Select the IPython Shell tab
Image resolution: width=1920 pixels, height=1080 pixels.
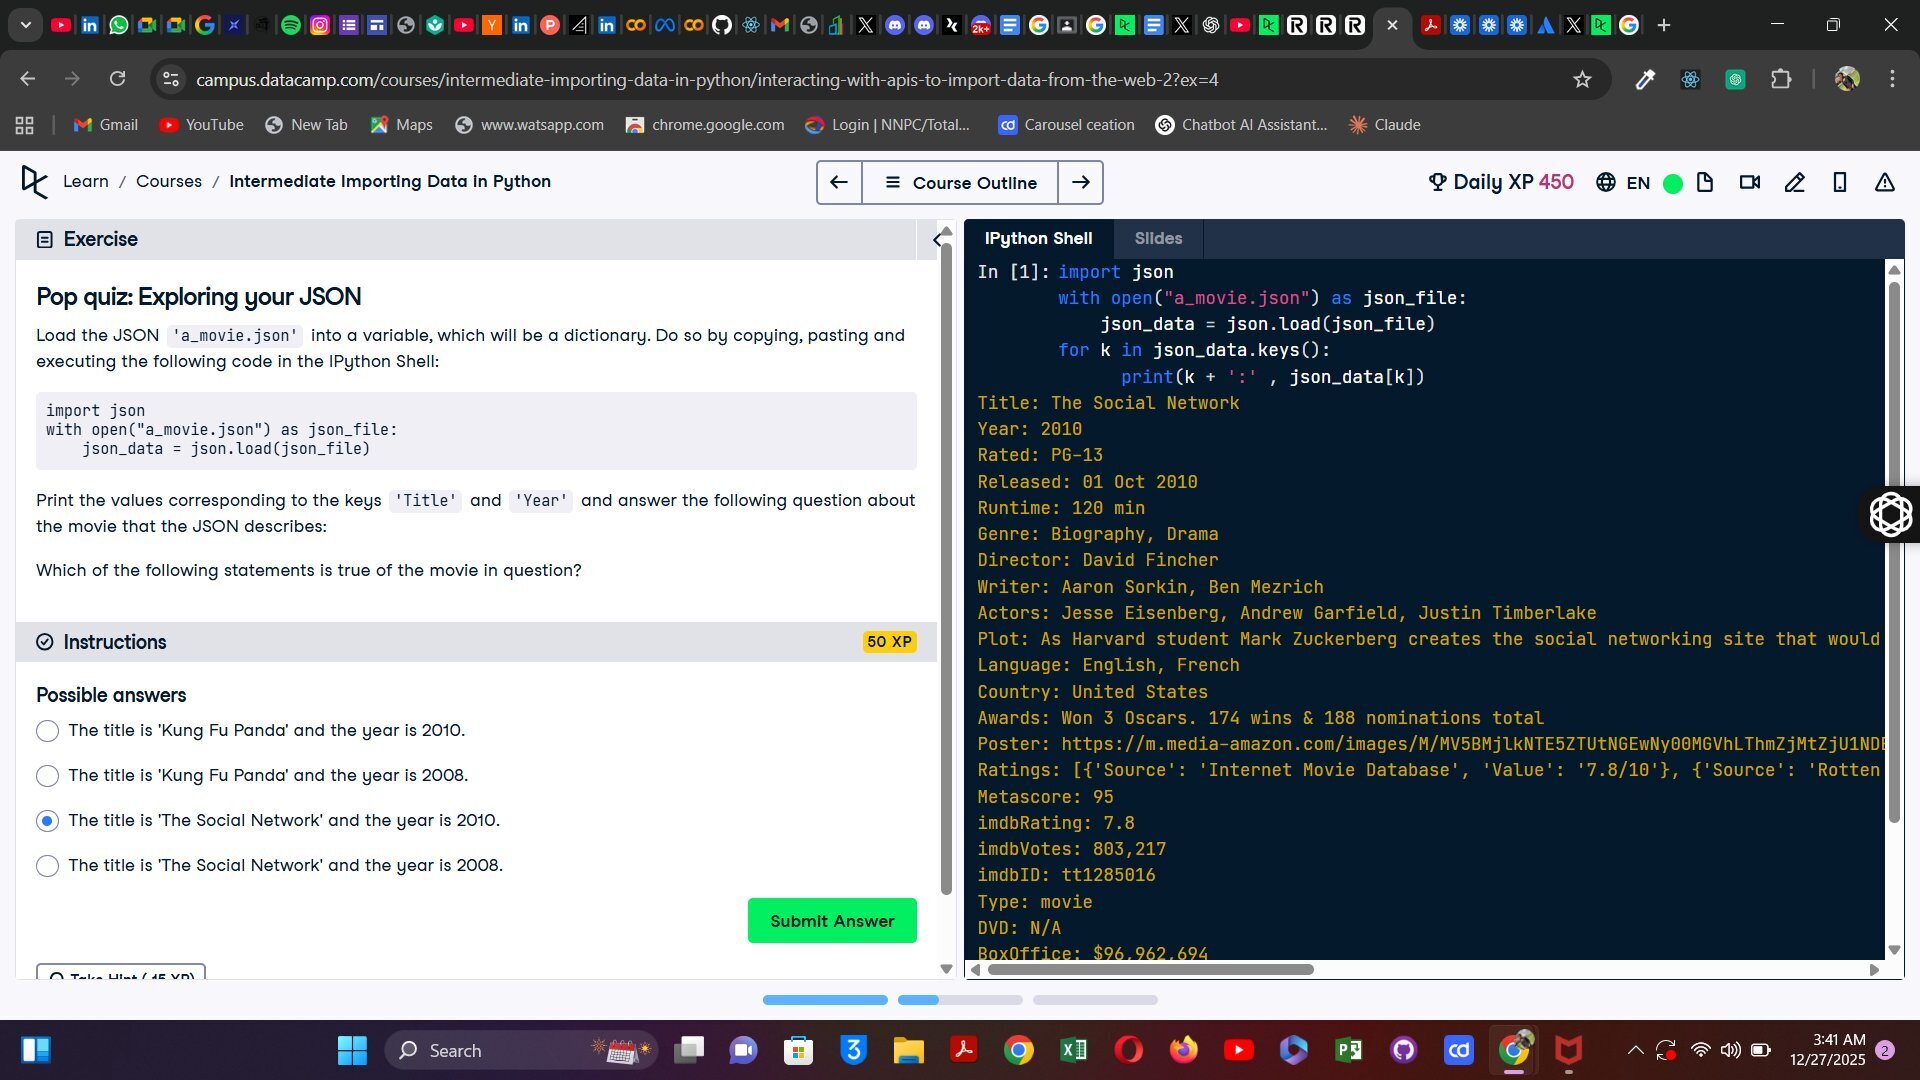point(1038,238)
